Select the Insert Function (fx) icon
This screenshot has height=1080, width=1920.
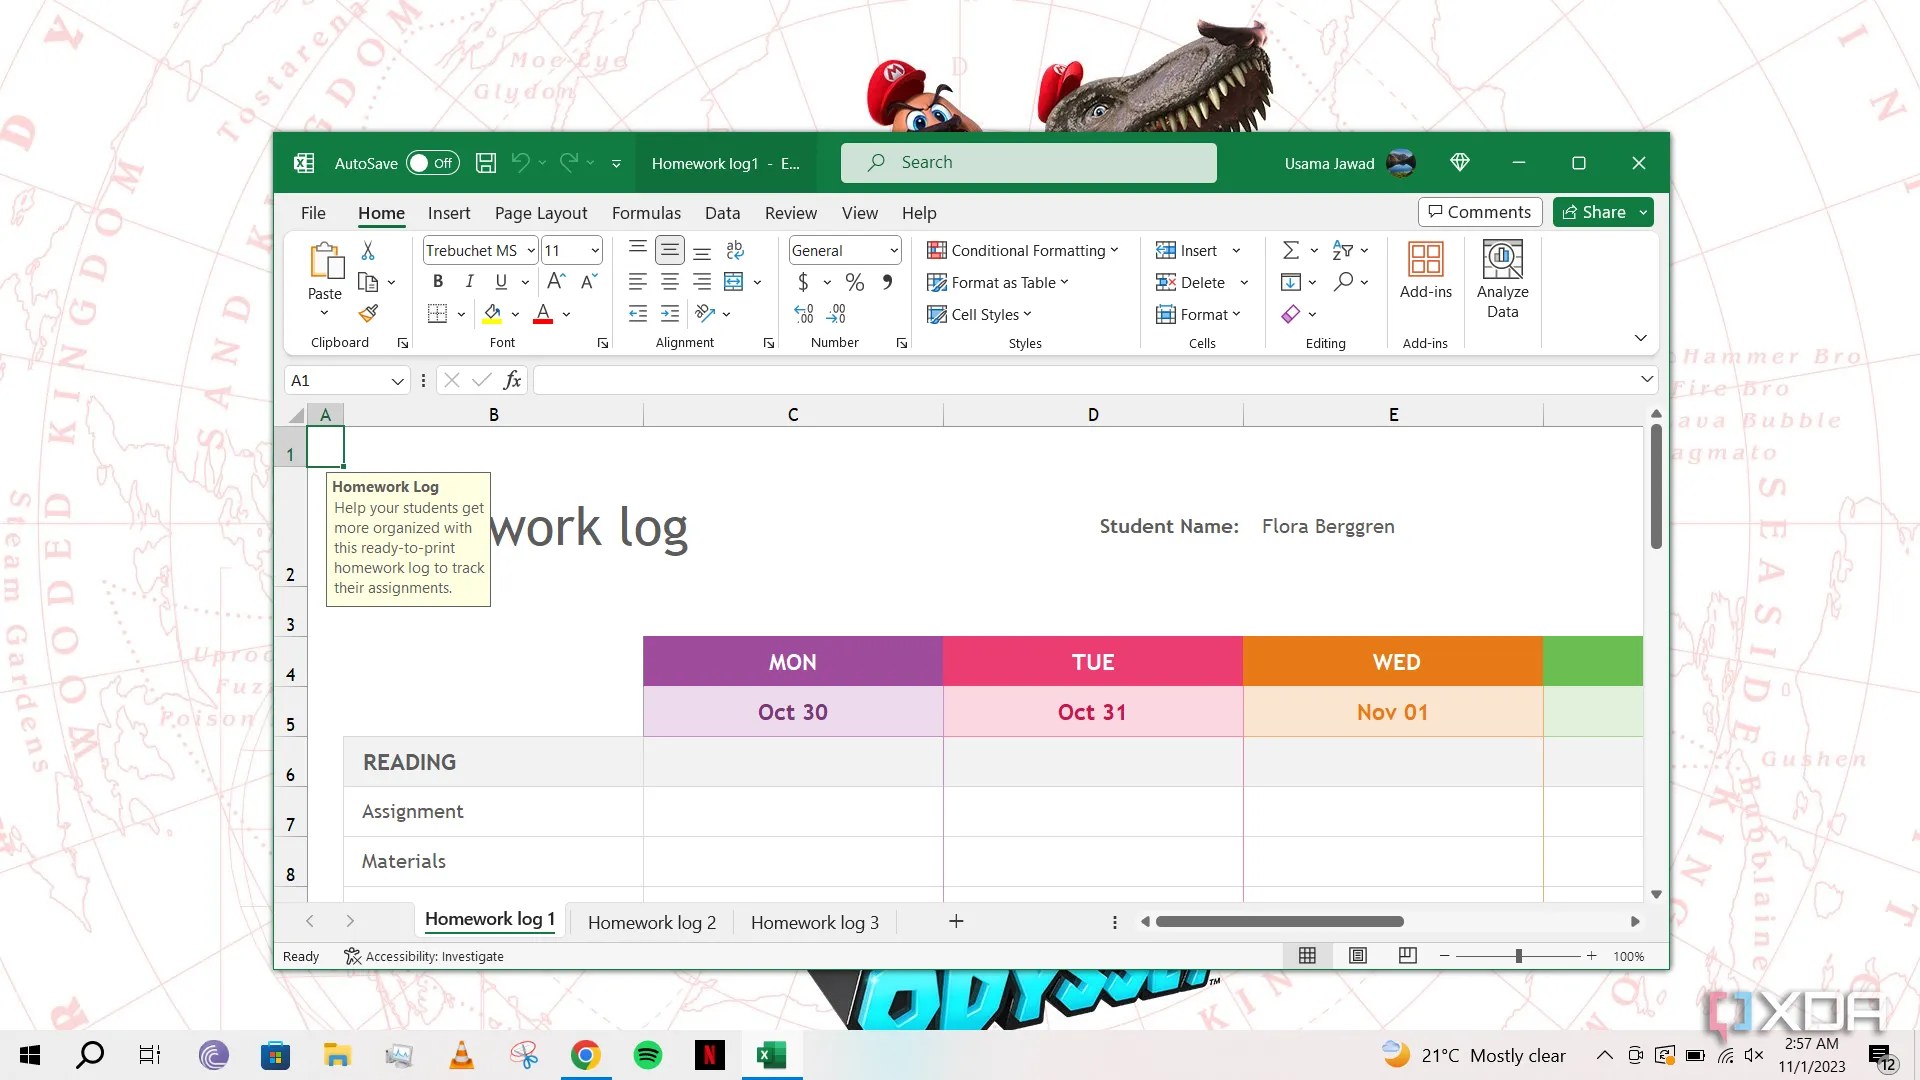pos(512,380)
